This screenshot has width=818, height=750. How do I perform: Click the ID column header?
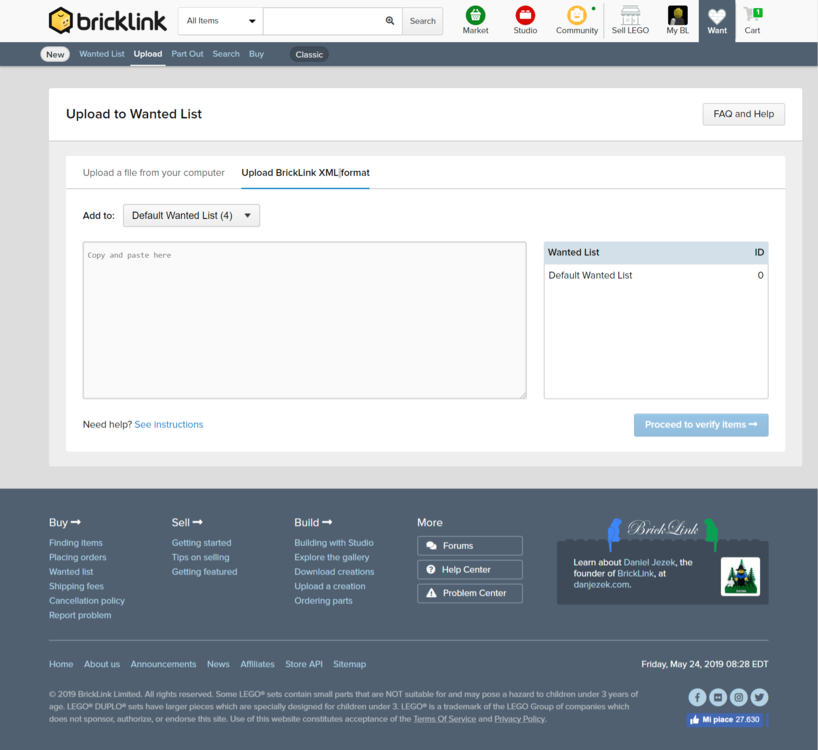(x=759, y=252)
